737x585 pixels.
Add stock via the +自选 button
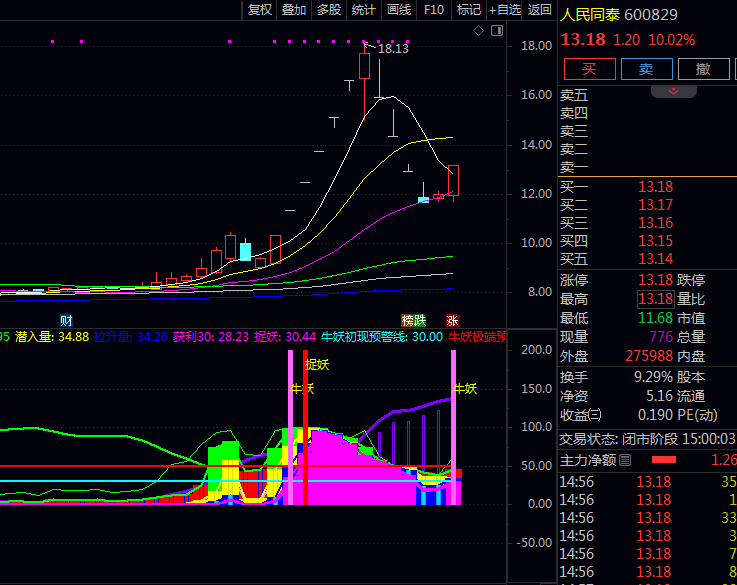[x=505, y=10]
